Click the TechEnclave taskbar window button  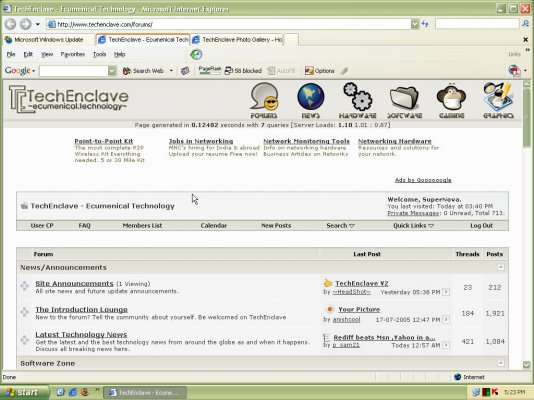(145, 393)
